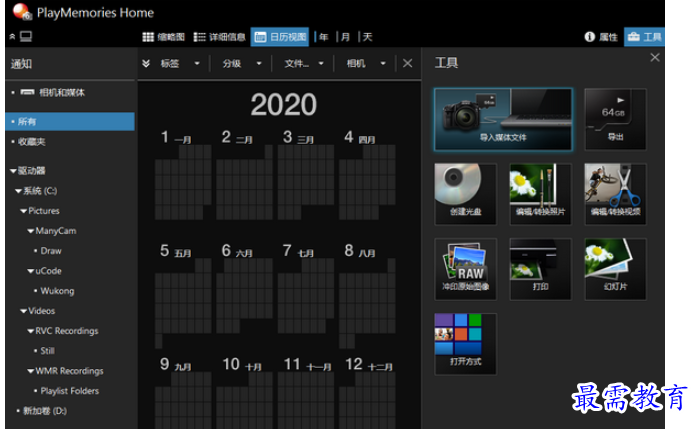Open the 打开方式 open-with tool

pyautogui.click(x=465, y=344)
